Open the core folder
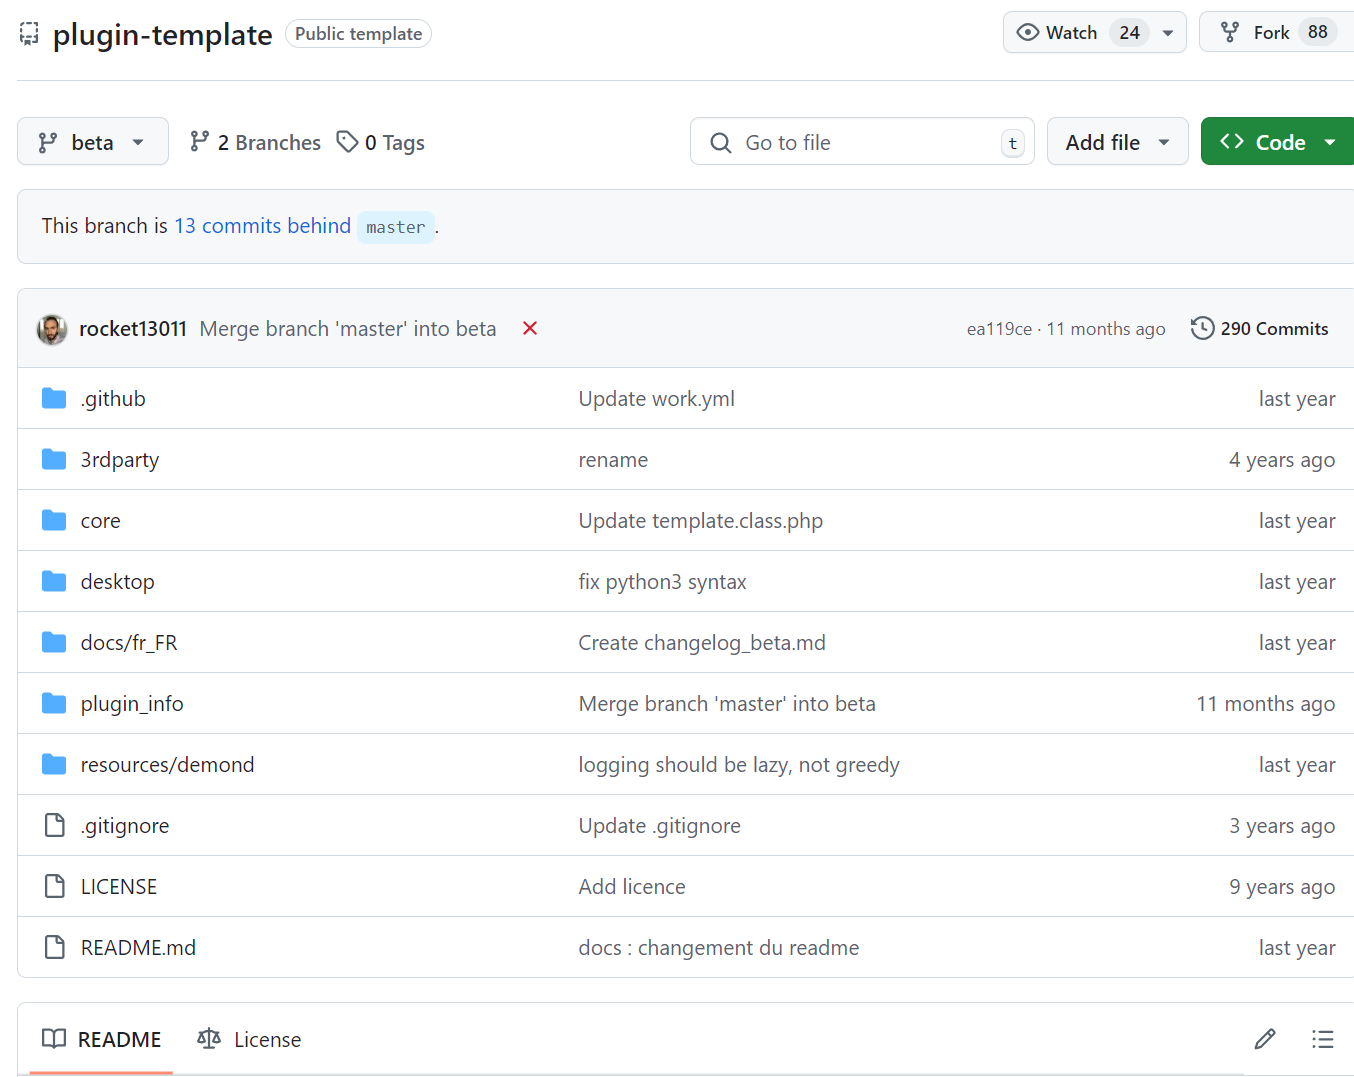This screenshot has height=1077, width=1354. click(x=101, y=521)
